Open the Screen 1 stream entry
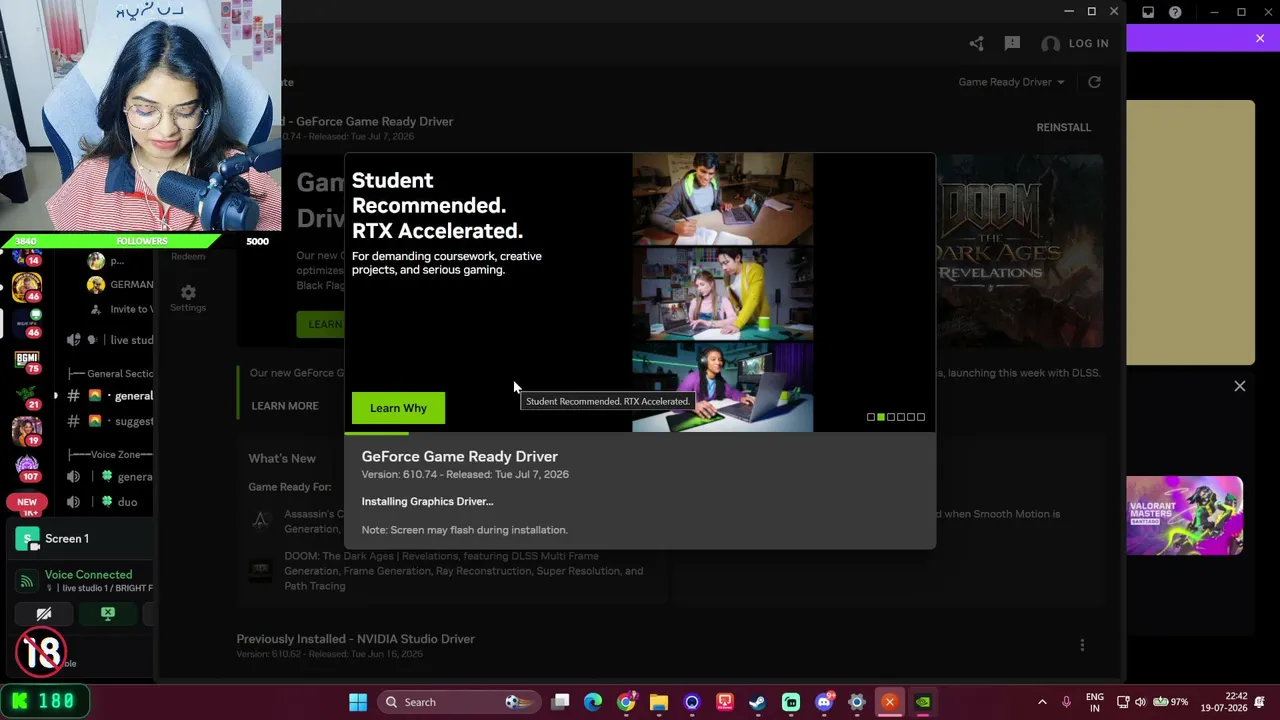The width and height of the screenshot is (1280, 720). click(x=82, y=539)
